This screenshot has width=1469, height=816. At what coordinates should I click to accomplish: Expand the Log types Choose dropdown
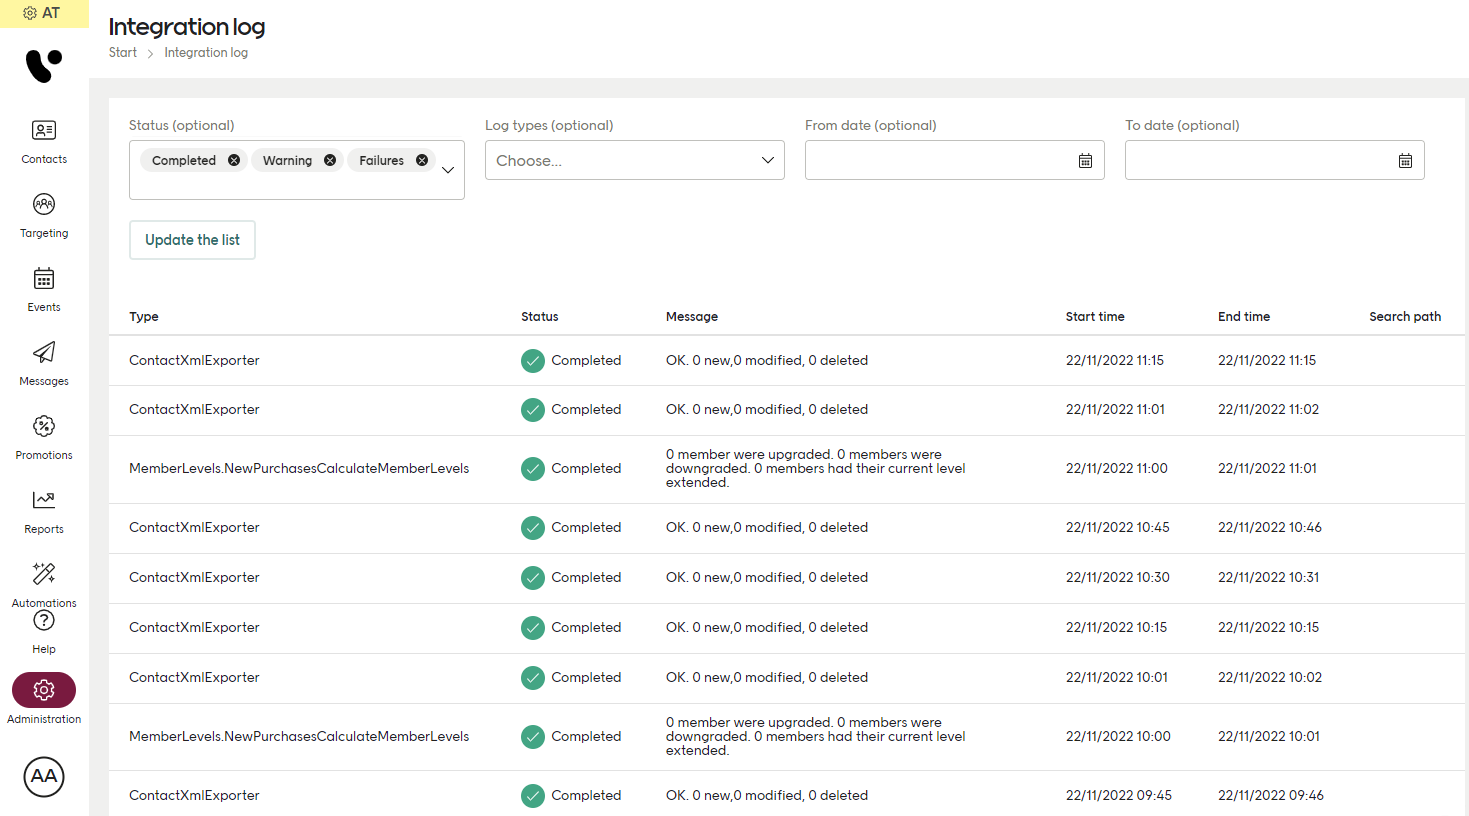(x=634, y=160)
